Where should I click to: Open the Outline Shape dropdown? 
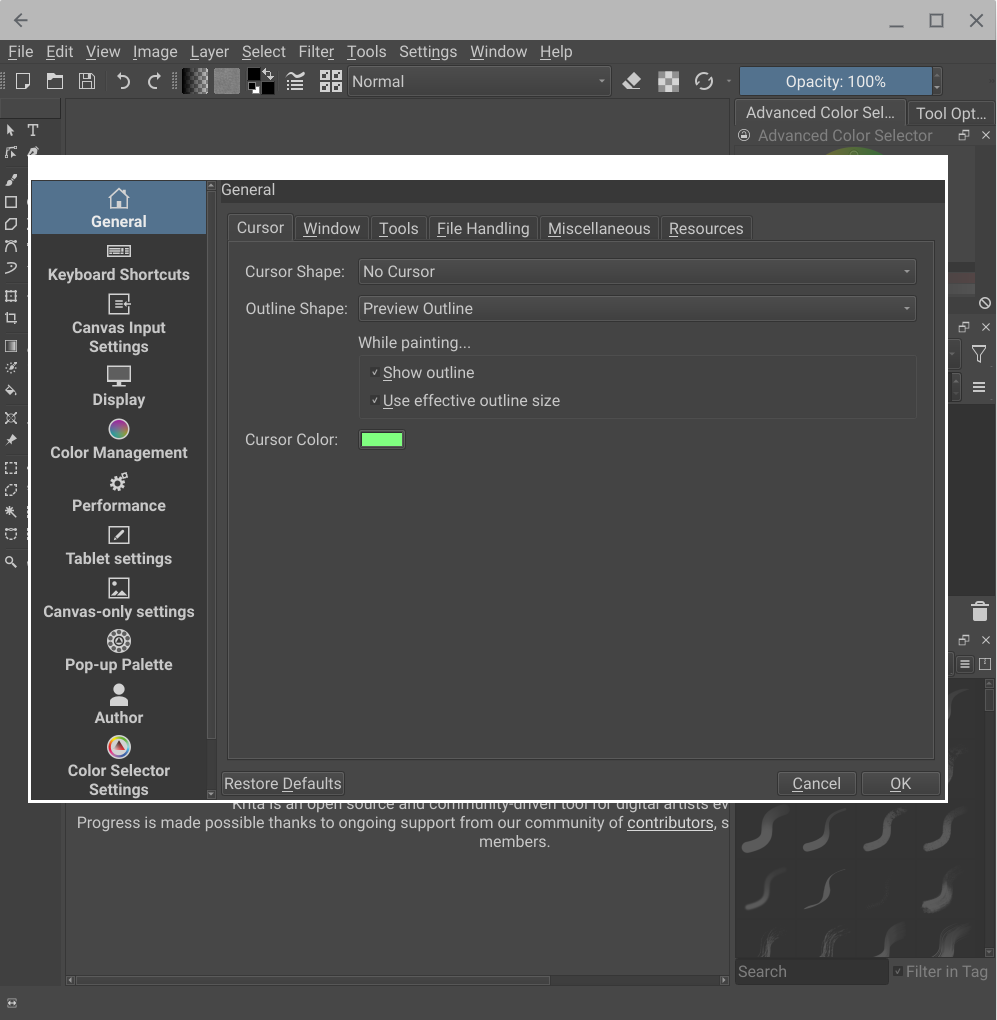pos(636,309)
